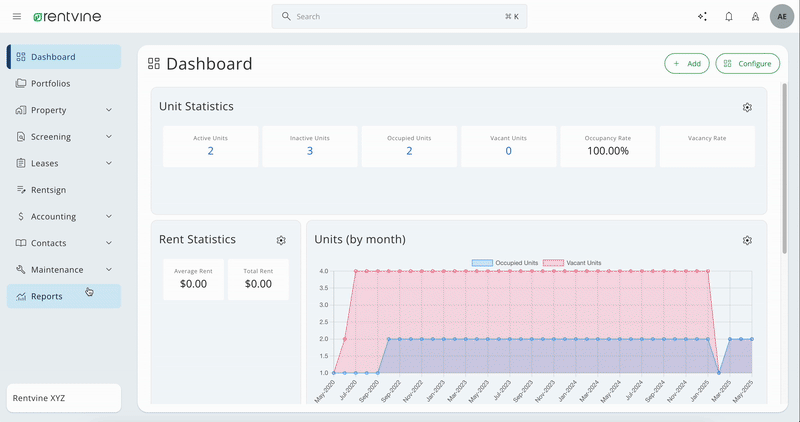The image size is (800, 422).
Task: Click the Maintenance wrench icon
Action: pyautogui.click(x=21, y=269)
